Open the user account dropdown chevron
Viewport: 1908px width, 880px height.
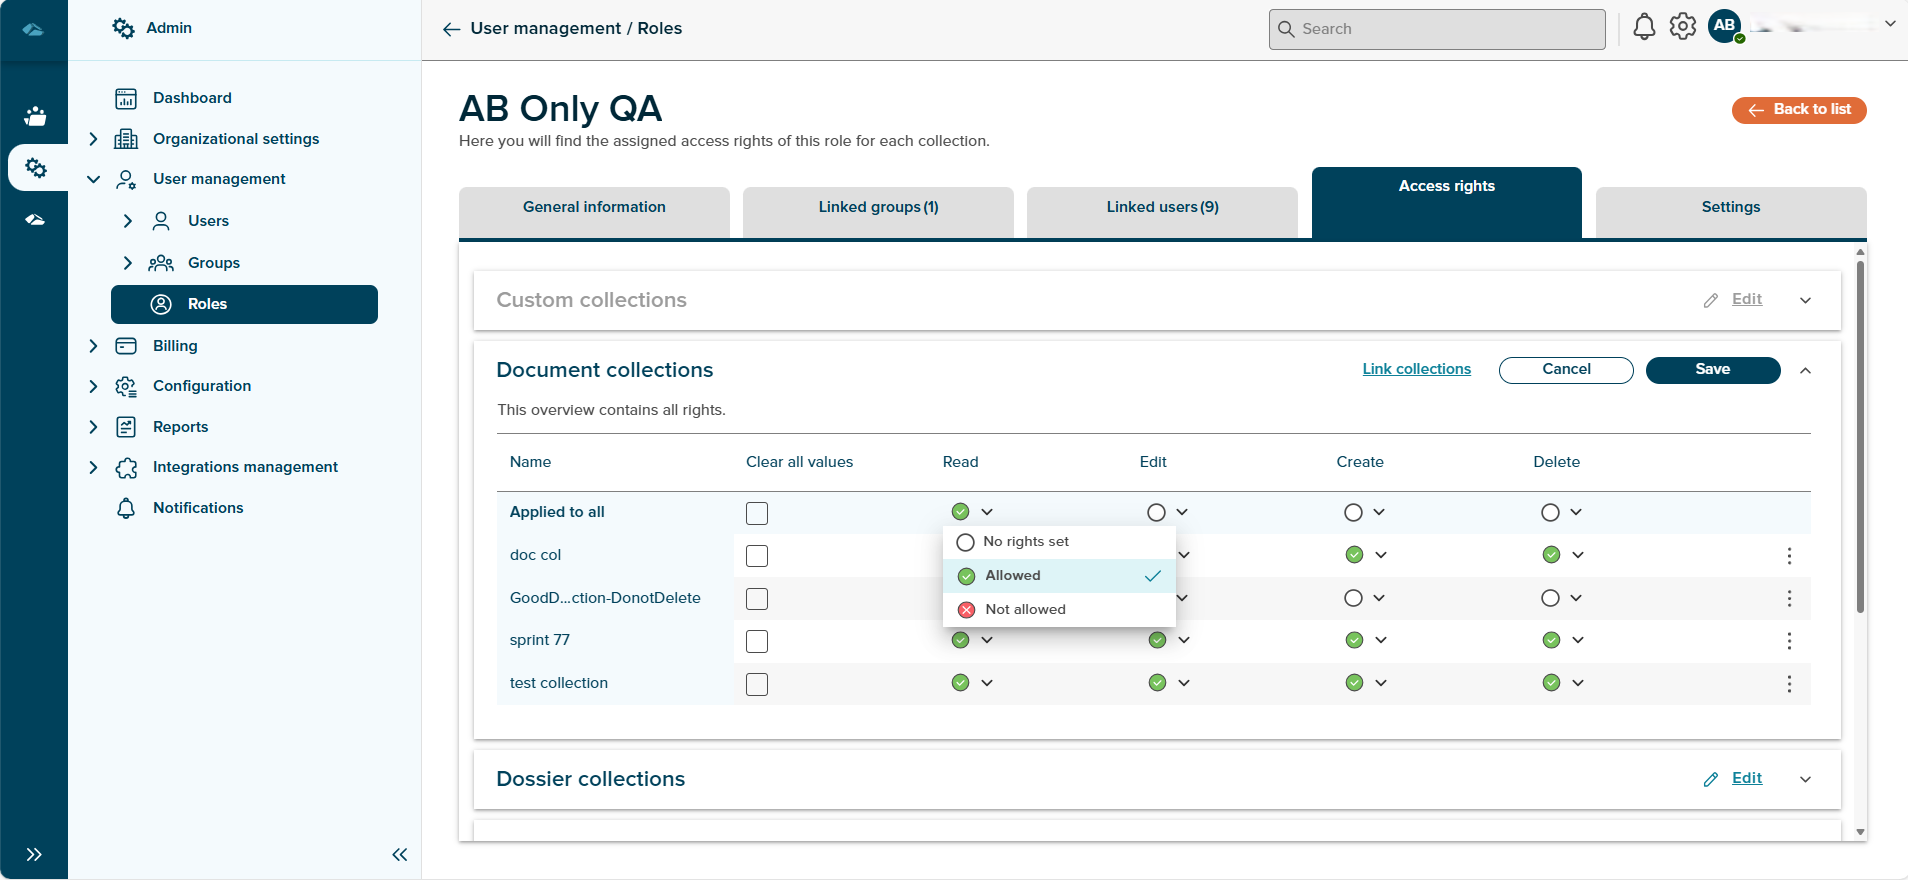(x=1890, y=23)
